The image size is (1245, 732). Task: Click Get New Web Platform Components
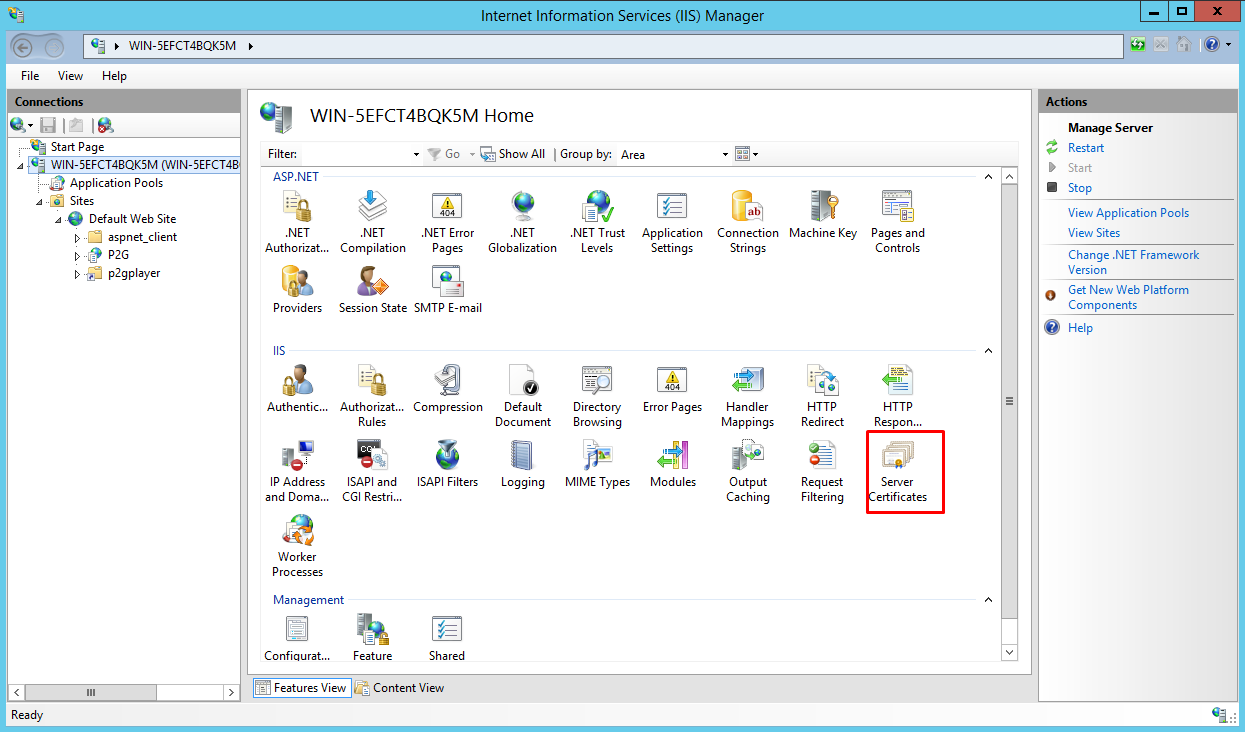pyautogui.click(x=1128, y=297)
